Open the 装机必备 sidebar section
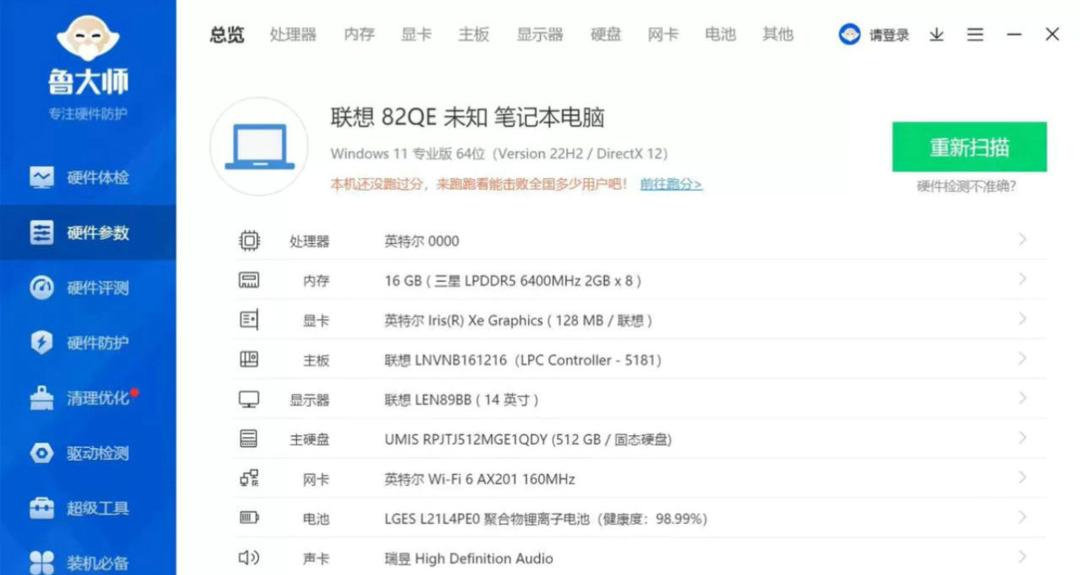Image resolution: width=1080 pixels, height=575 pixels. (x=87, y=562)
